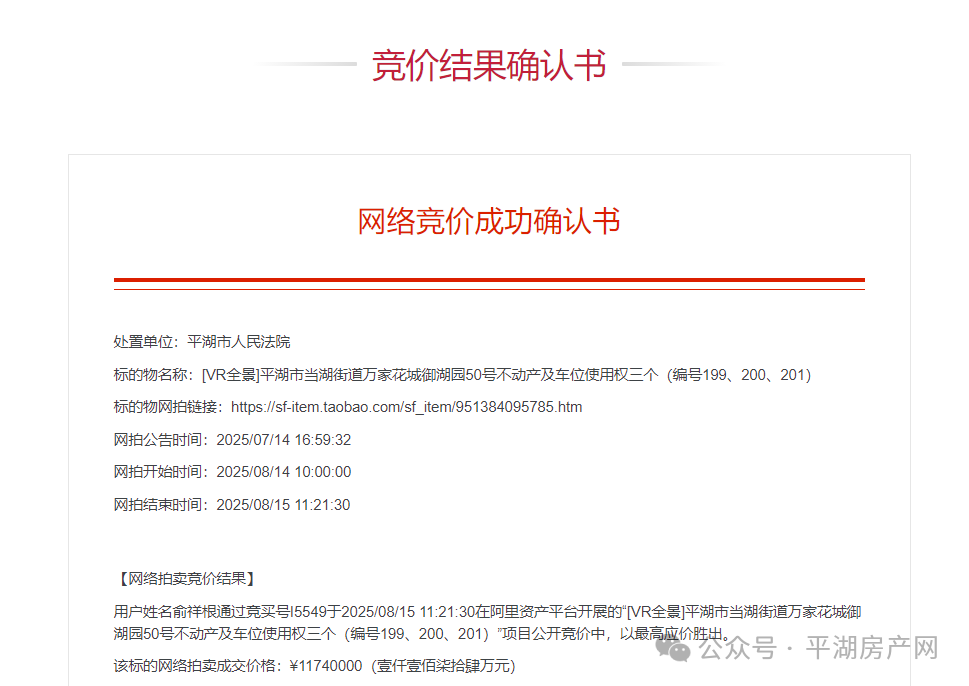Viewport: 969px width, 686px height.
Task: Select the 标的物名称 line text
Action: click(x=462, y=375)
